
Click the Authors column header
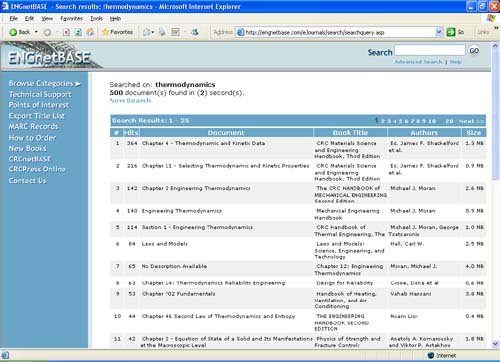[x=424, y=133]
